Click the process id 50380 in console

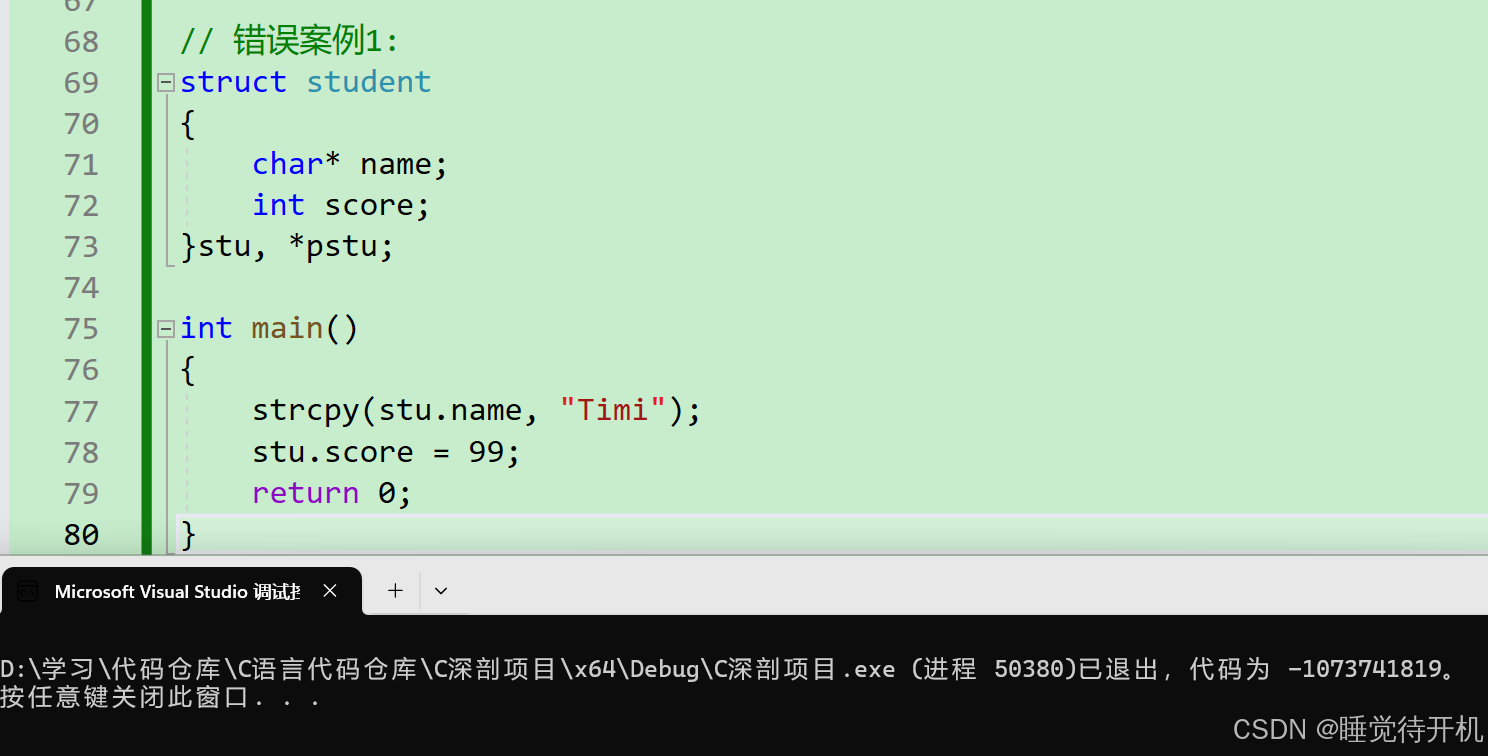click(x=1031, y=669)
